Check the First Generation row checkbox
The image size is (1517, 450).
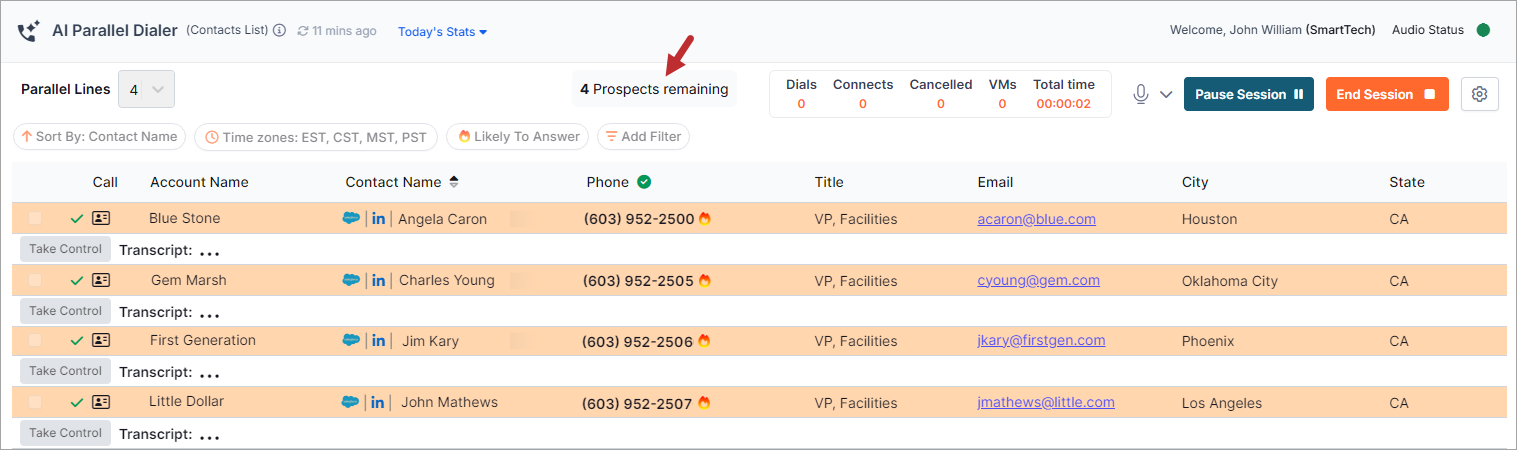pyautogui.click(x=35, y=341)
